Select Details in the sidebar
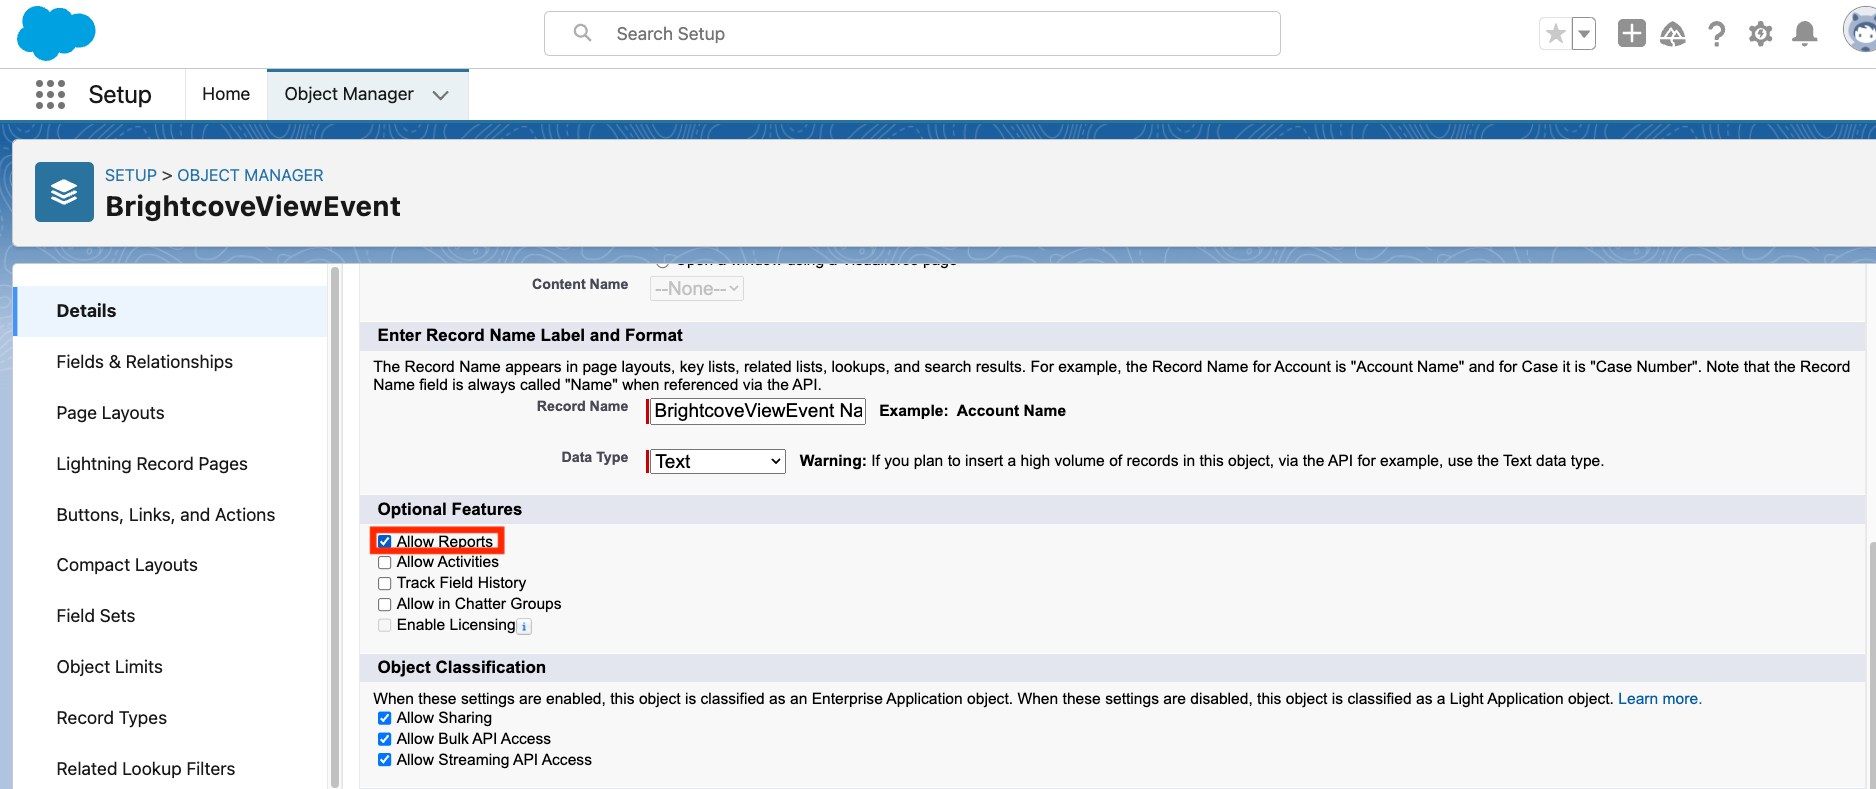 point(171,311)
